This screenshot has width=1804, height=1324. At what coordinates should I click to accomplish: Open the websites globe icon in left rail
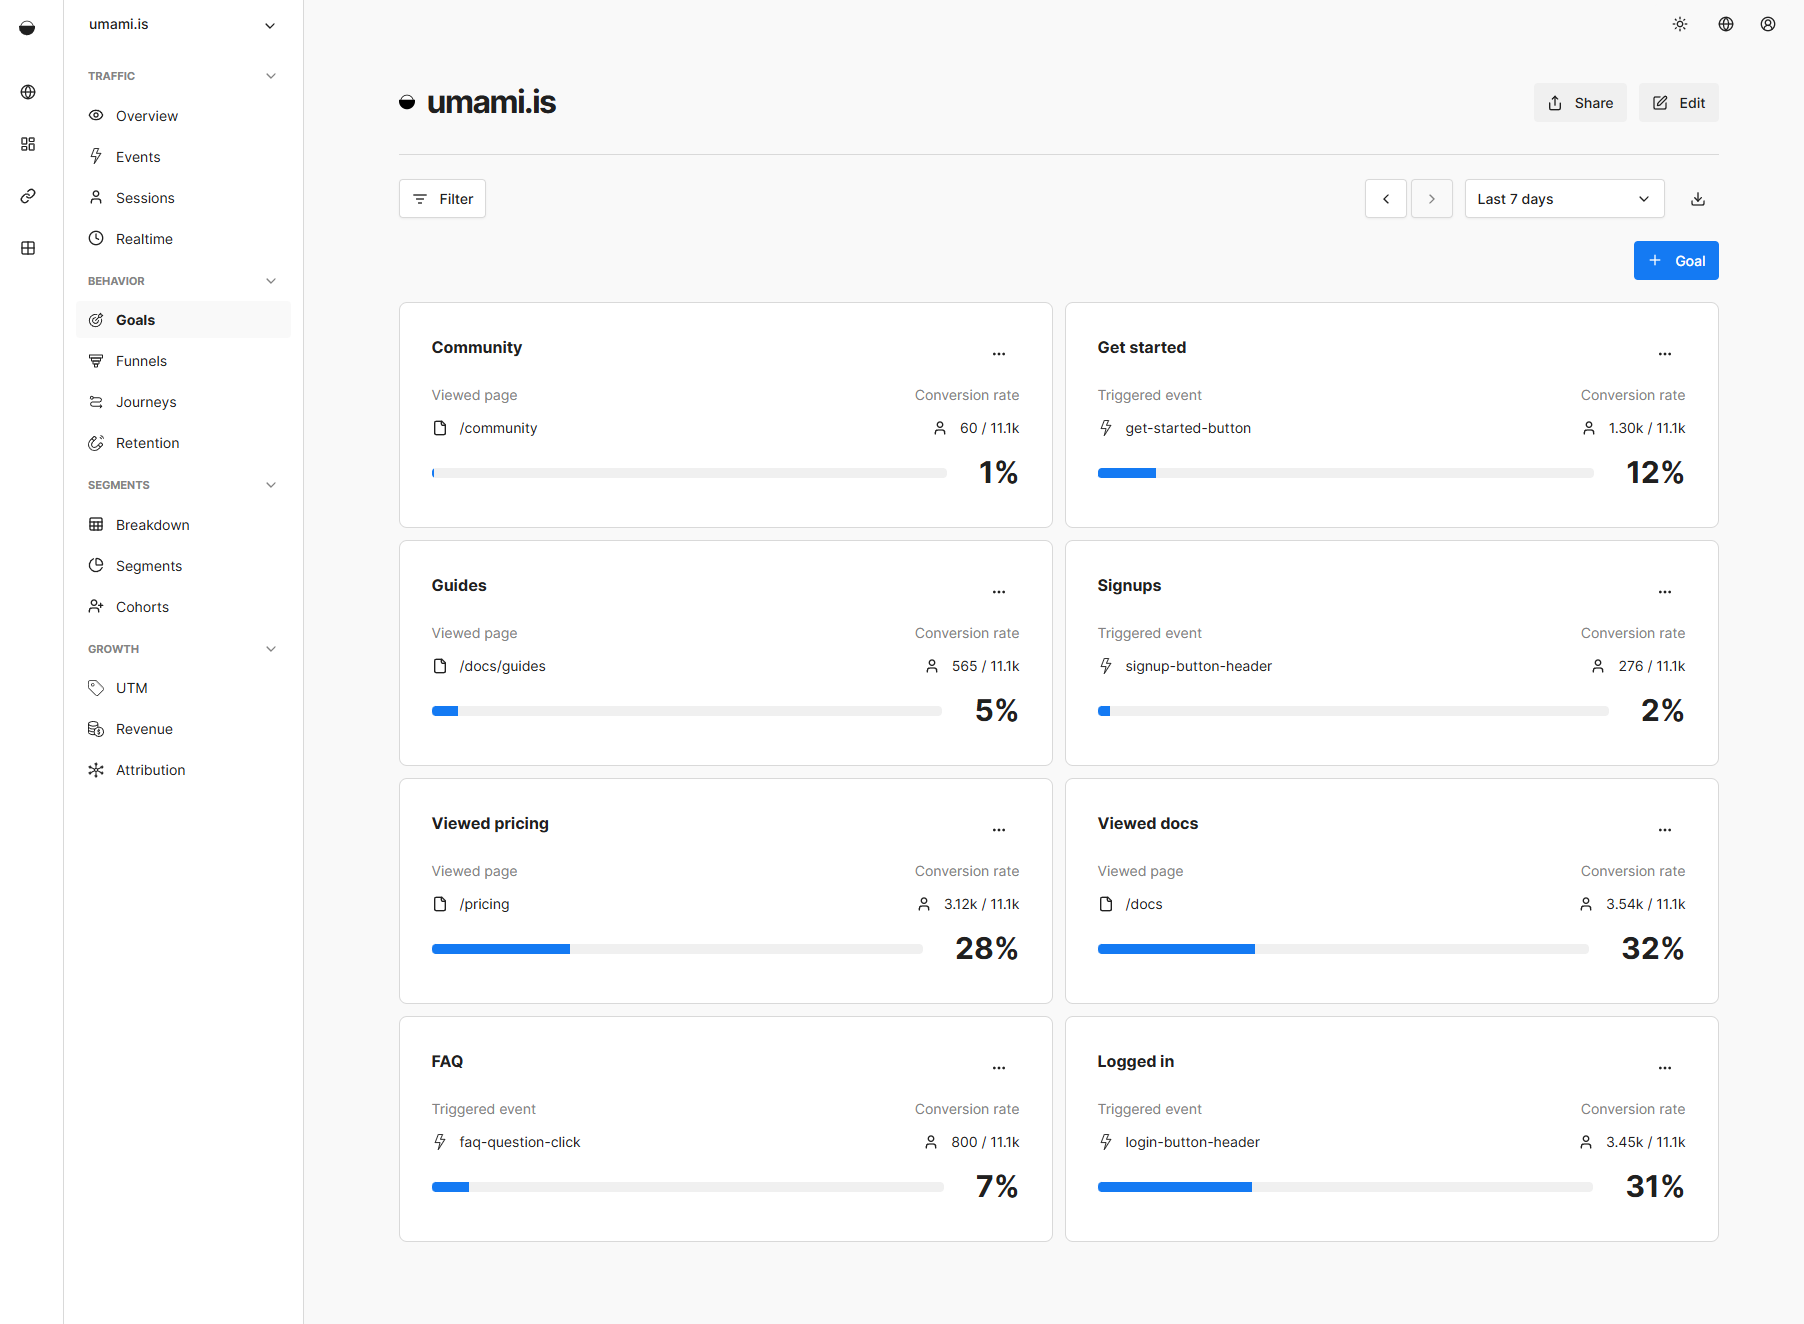tap(28, 92)
